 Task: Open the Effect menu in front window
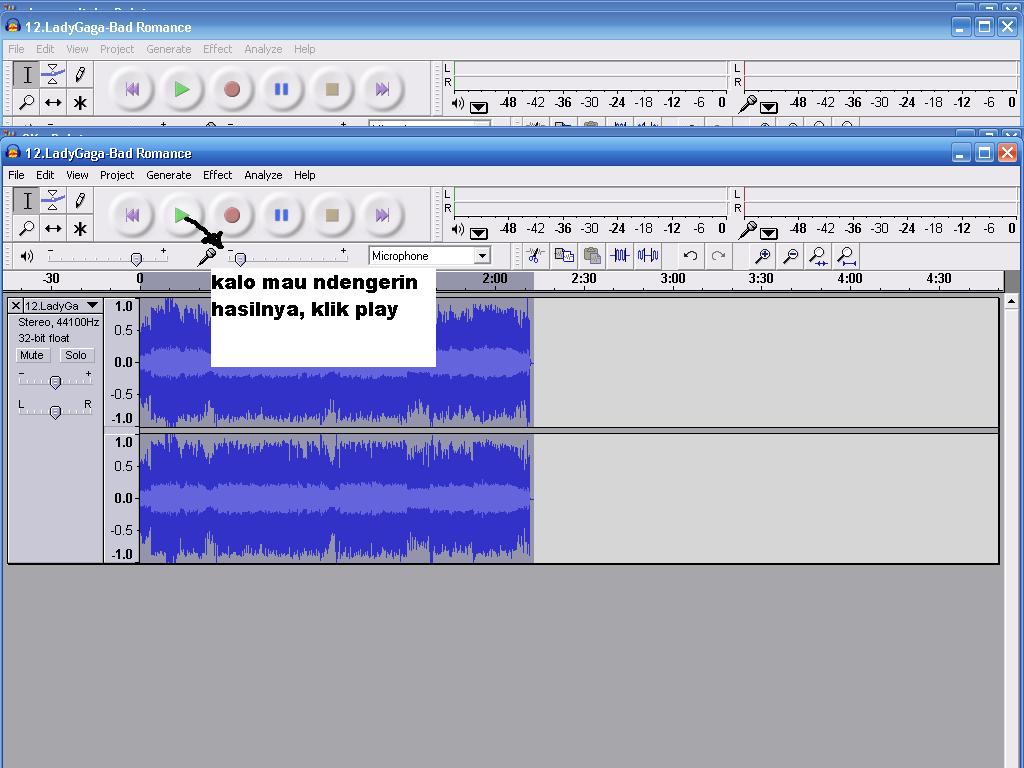[217, 175]
